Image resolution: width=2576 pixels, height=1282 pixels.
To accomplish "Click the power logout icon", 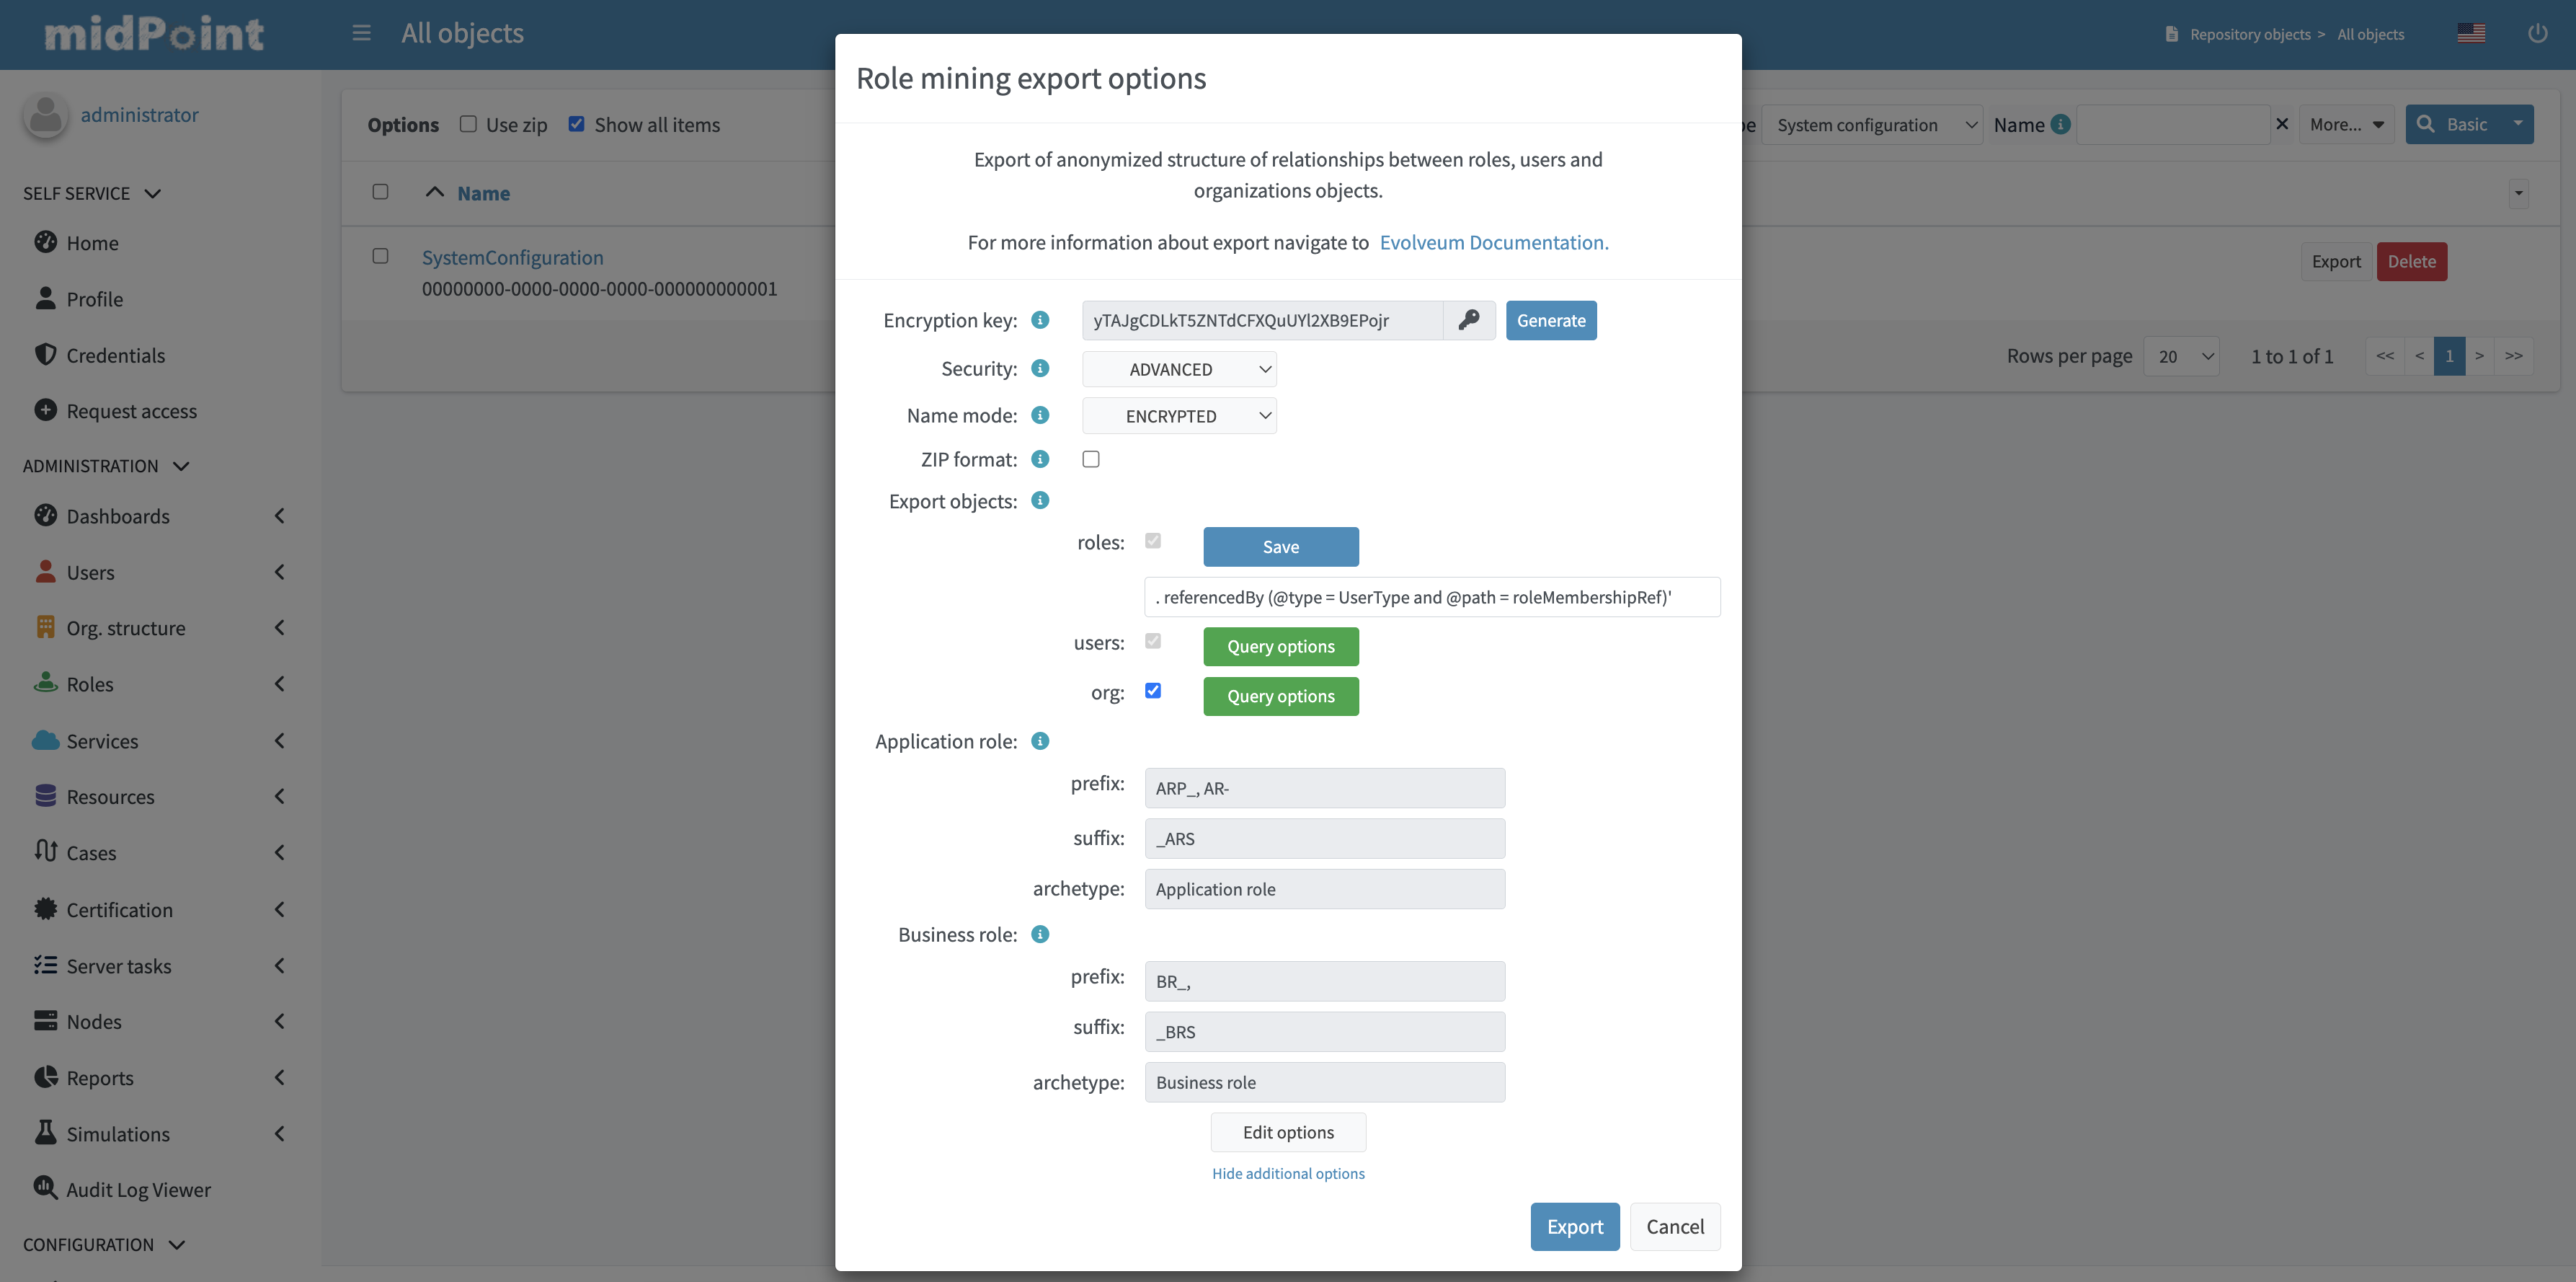I will pos(2537,33).
